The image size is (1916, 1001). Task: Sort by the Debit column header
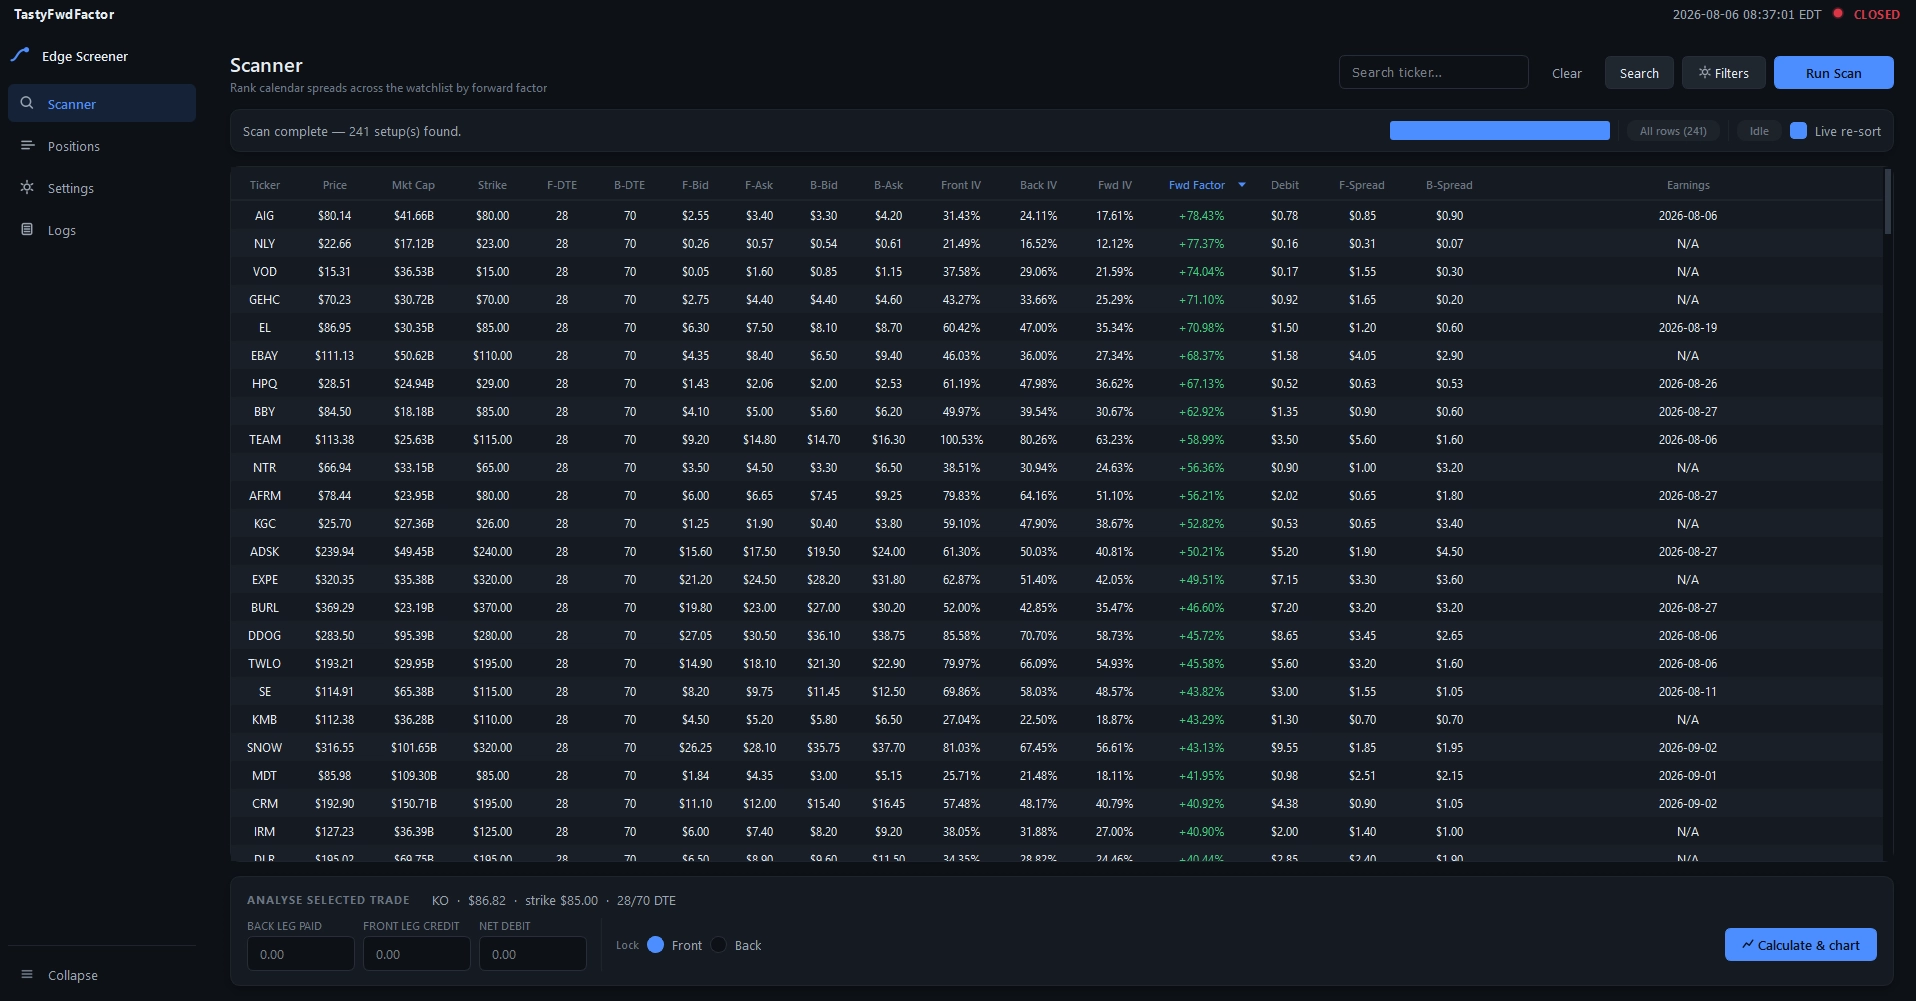pyautogui.click(x=1285, y=185)
